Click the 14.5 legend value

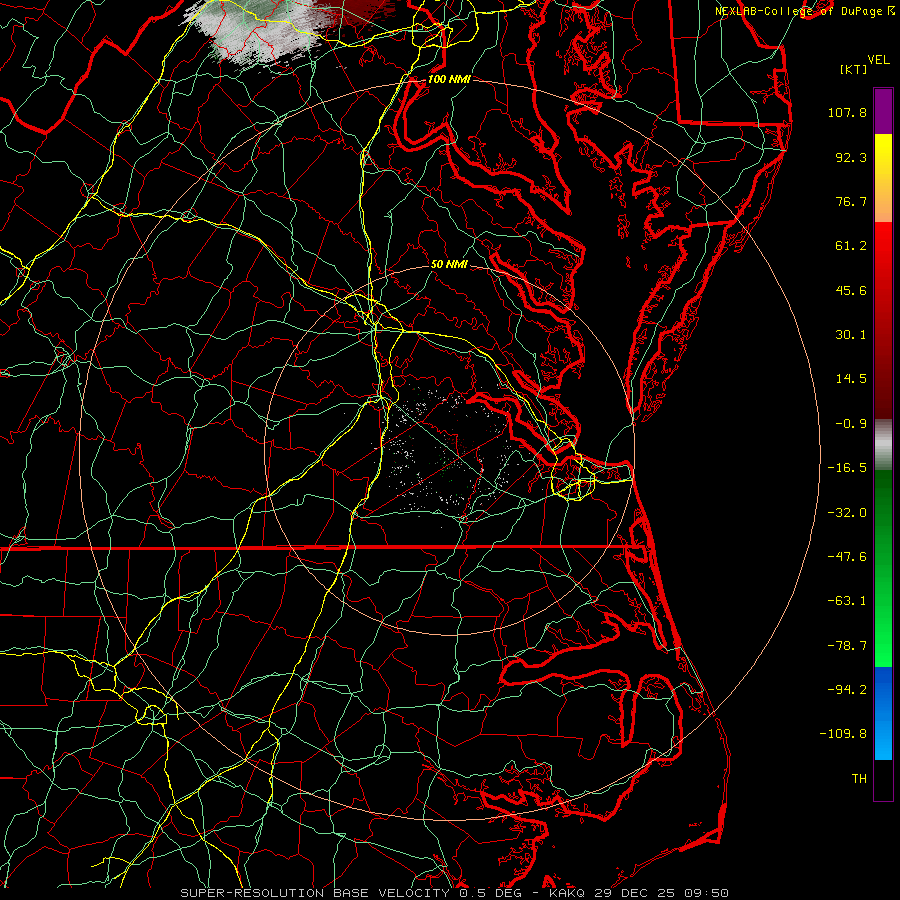pos(851,379)
